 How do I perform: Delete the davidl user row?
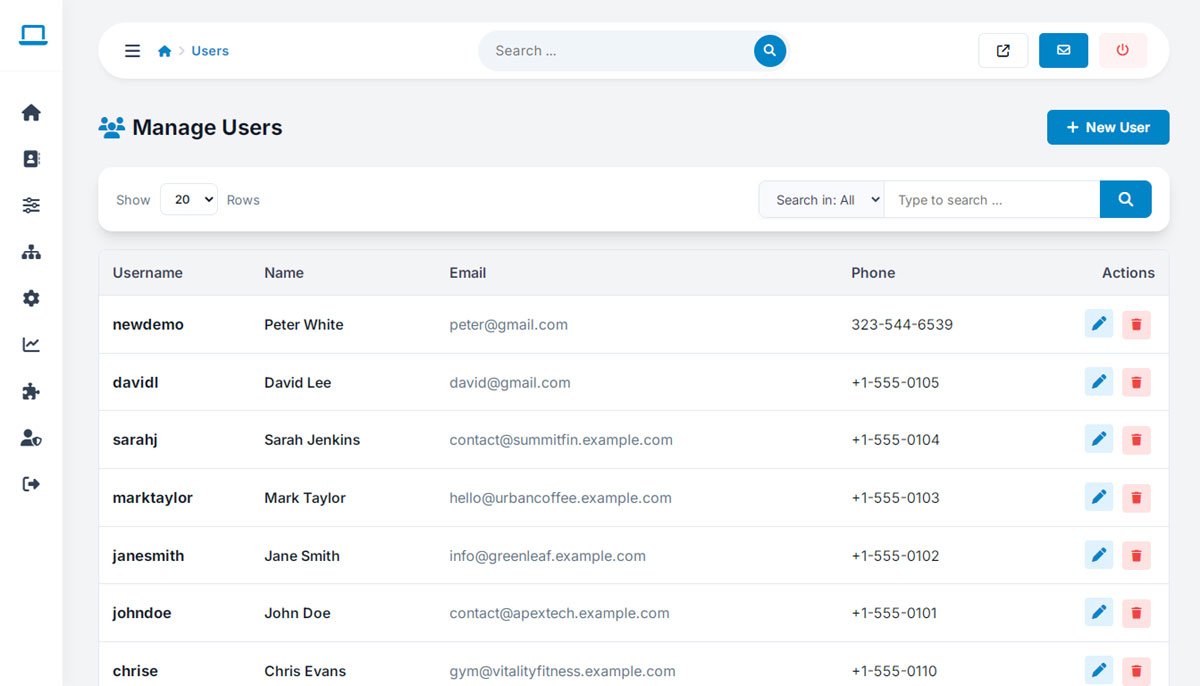(x=1136, y=382)
